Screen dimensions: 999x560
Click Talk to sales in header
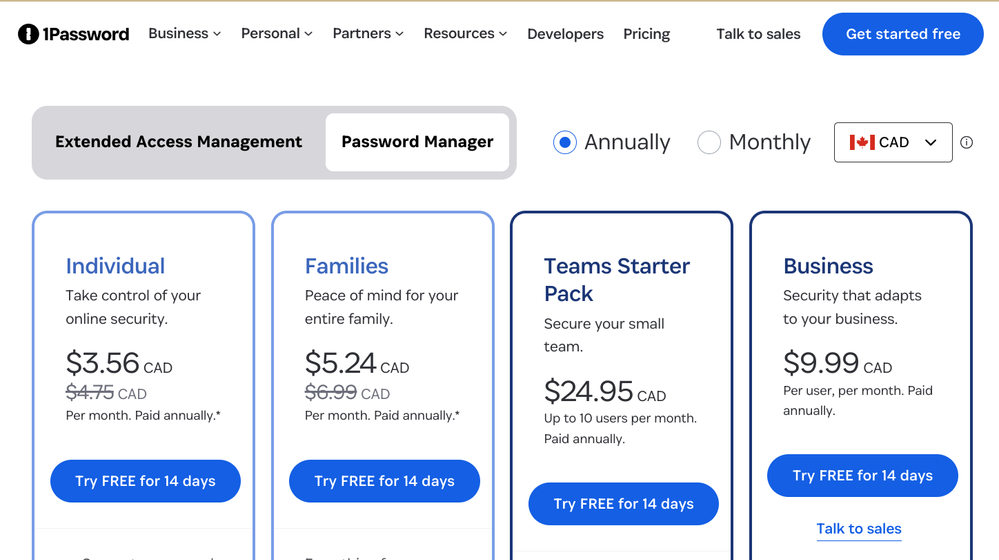tap(758, 34)
